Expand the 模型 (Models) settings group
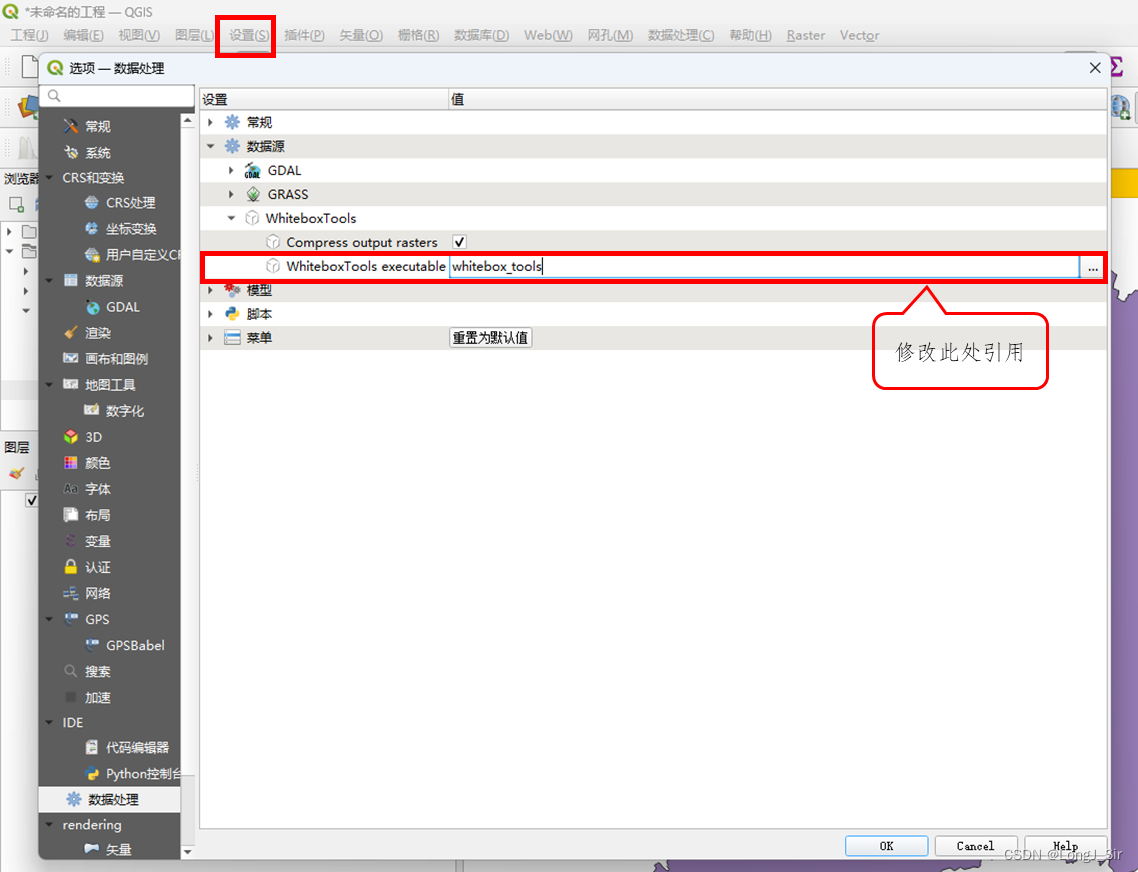1138x872 pixels. tap(210, 290)
